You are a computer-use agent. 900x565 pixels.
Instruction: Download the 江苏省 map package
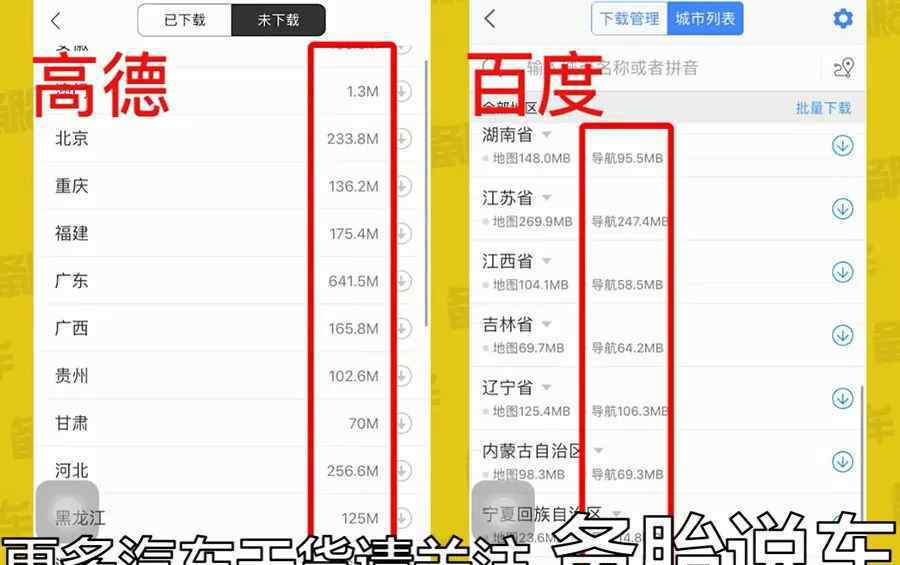(x=843, y=209)
